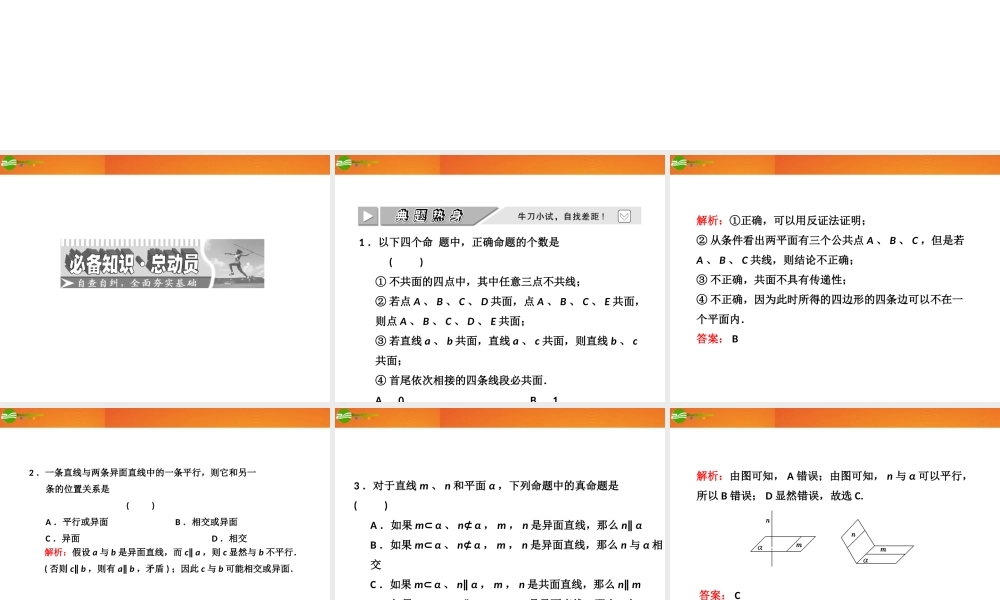Image resolution: width=1000 pixels, height=600 pixels.
Task: Click the red 解析 label before ①正确
Action: click(x=710, y=221)
